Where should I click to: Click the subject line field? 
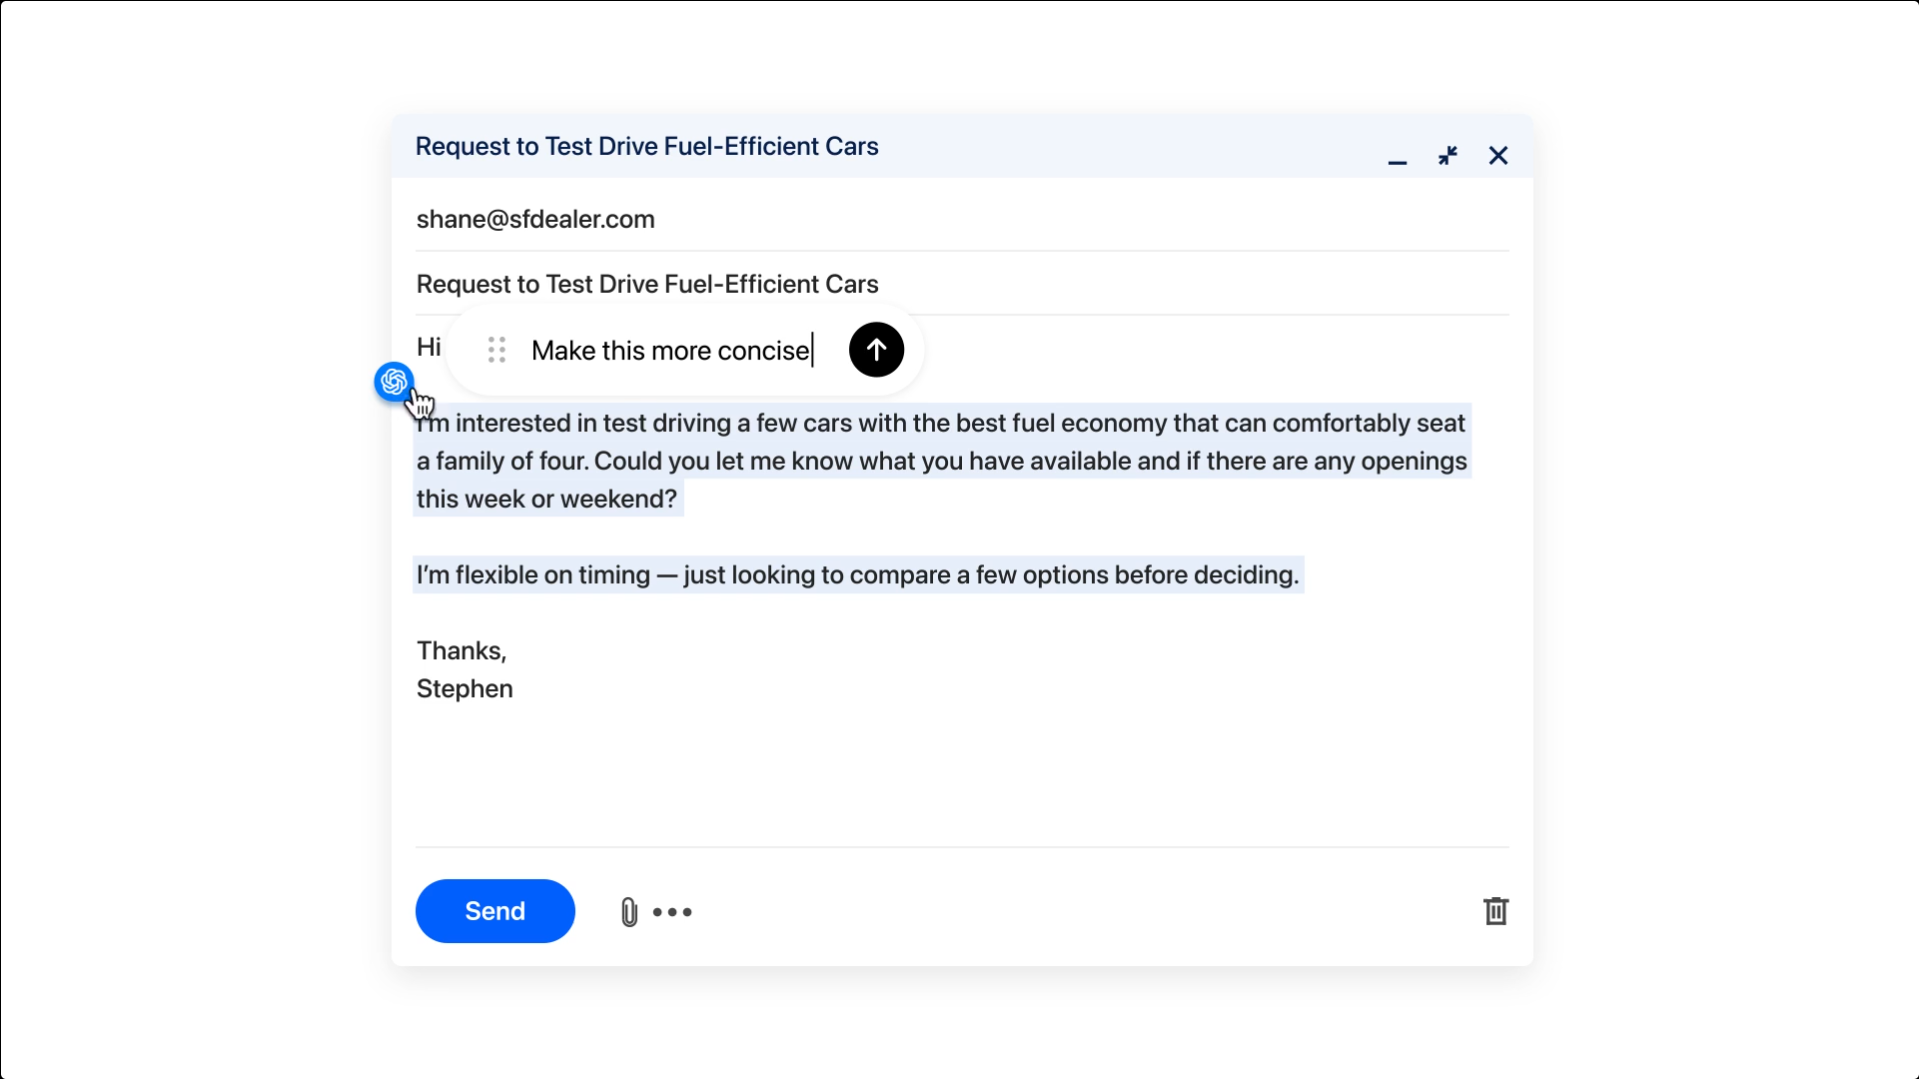tap(647, 284)
